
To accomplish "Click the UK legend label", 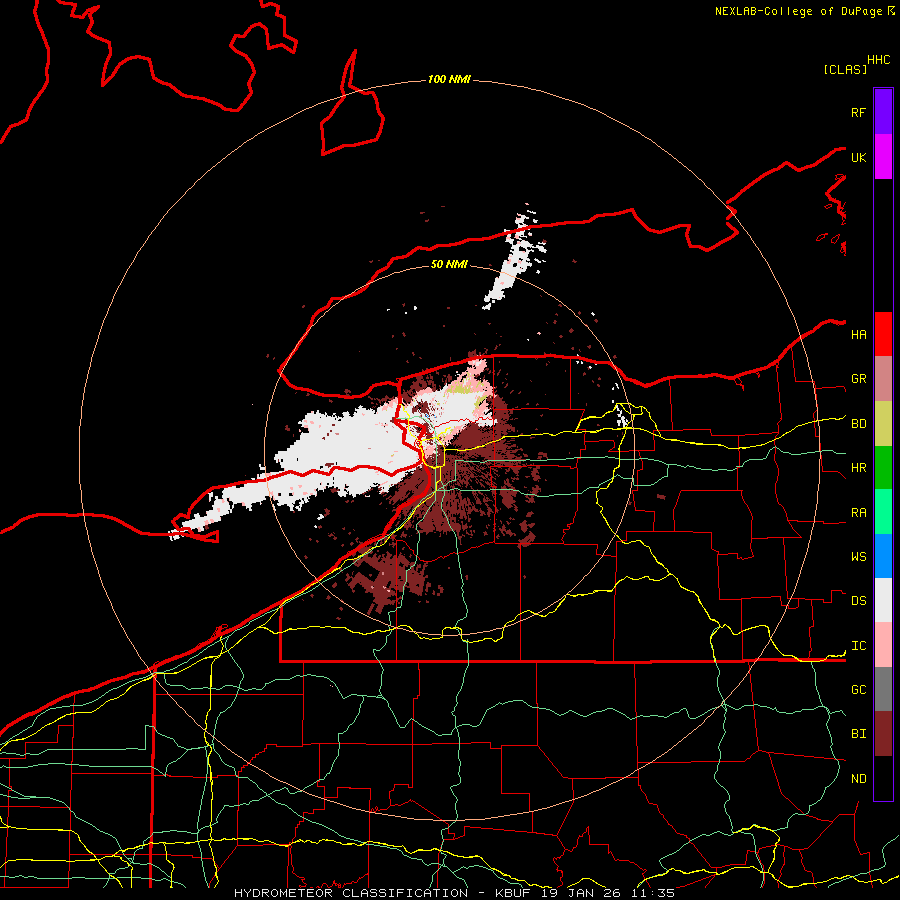I will pyautogui.click(x=858, y=157).
